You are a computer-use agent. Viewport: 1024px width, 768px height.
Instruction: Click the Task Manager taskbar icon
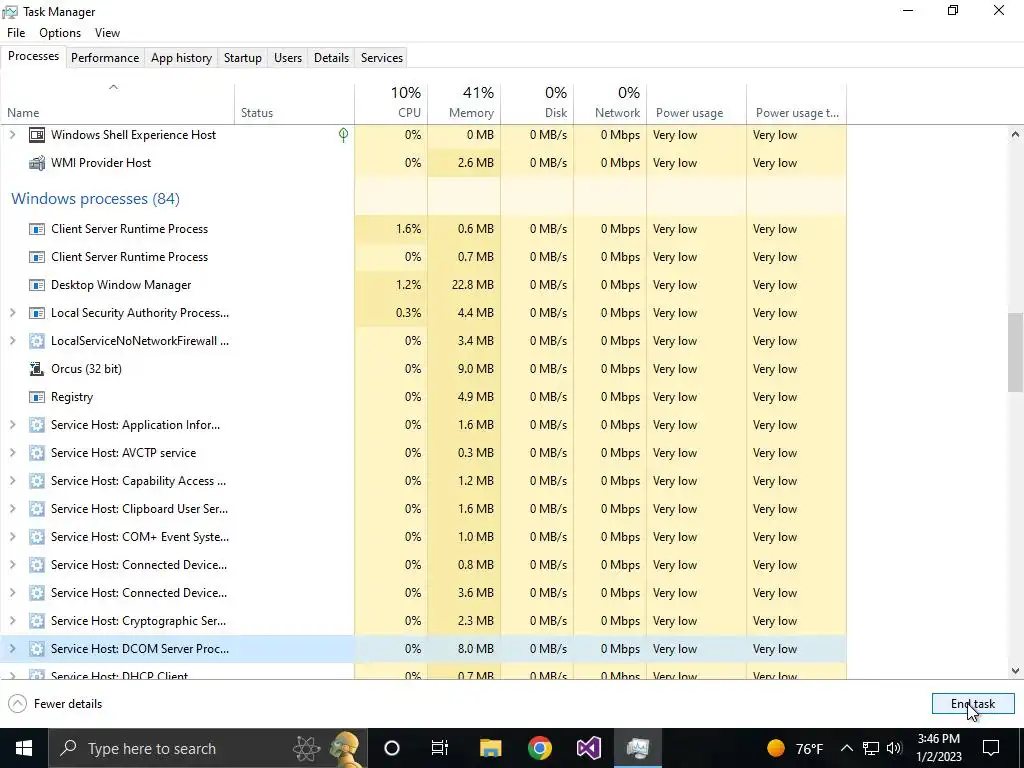[x=637, y=748]
